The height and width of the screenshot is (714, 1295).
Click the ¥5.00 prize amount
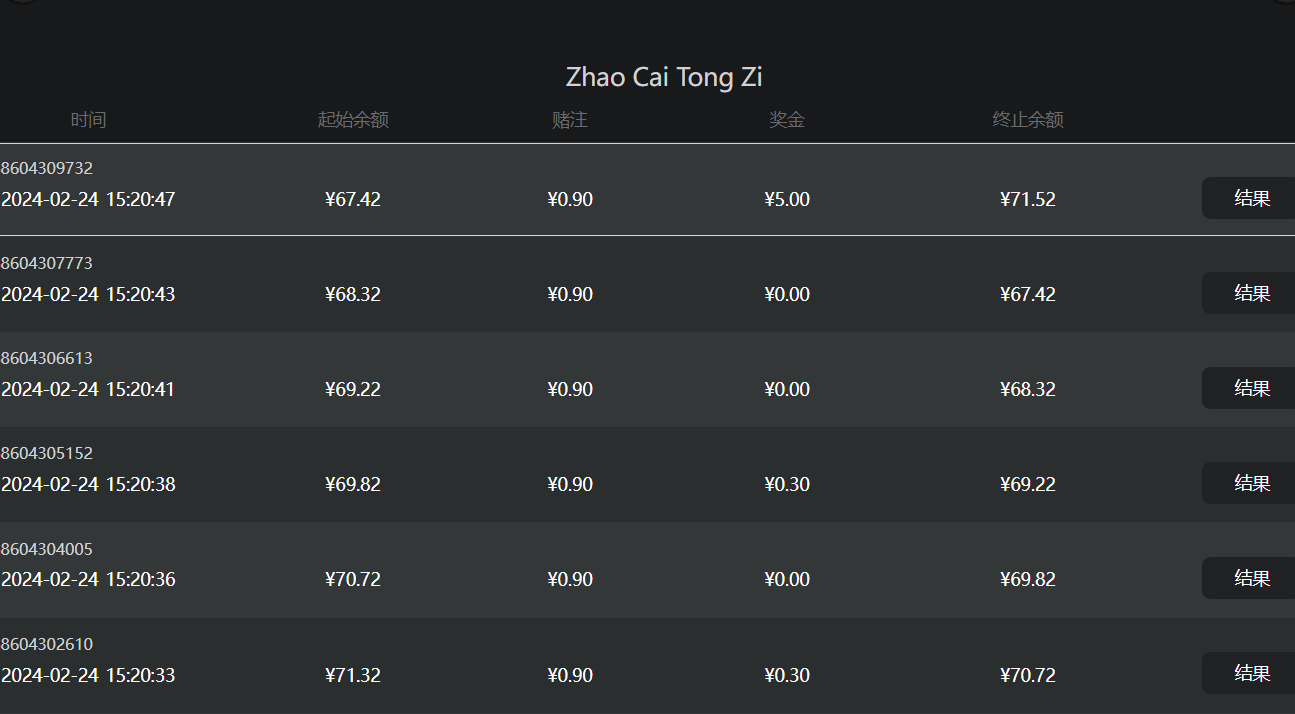[x=787, y=199]
